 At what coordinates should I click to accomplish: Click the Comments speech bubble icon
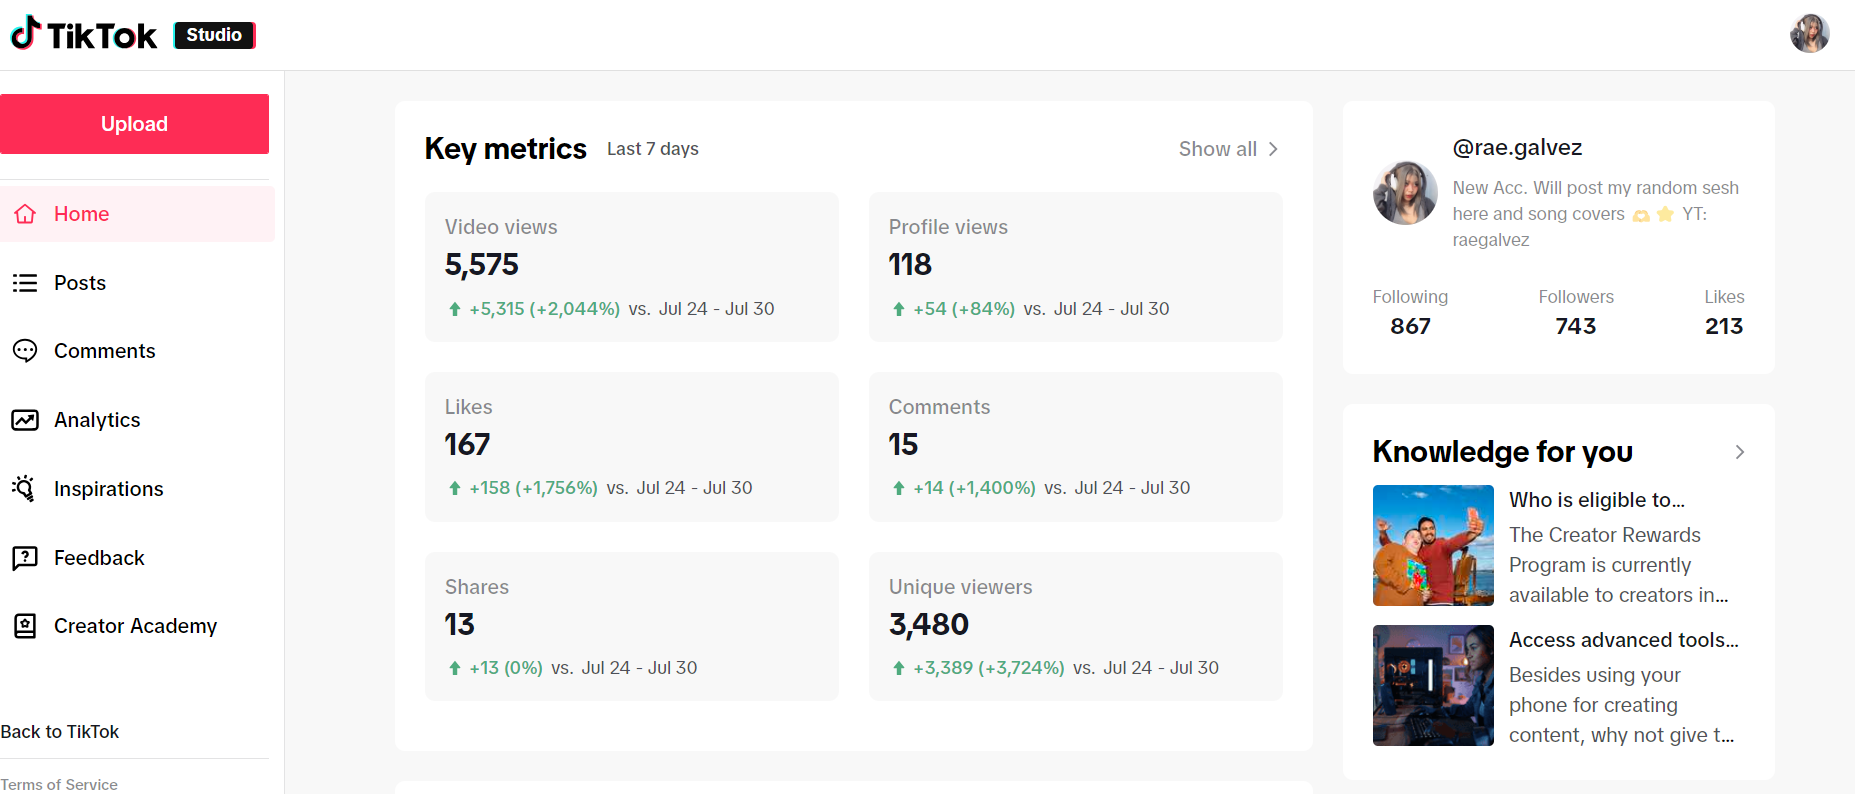point(25,351)
